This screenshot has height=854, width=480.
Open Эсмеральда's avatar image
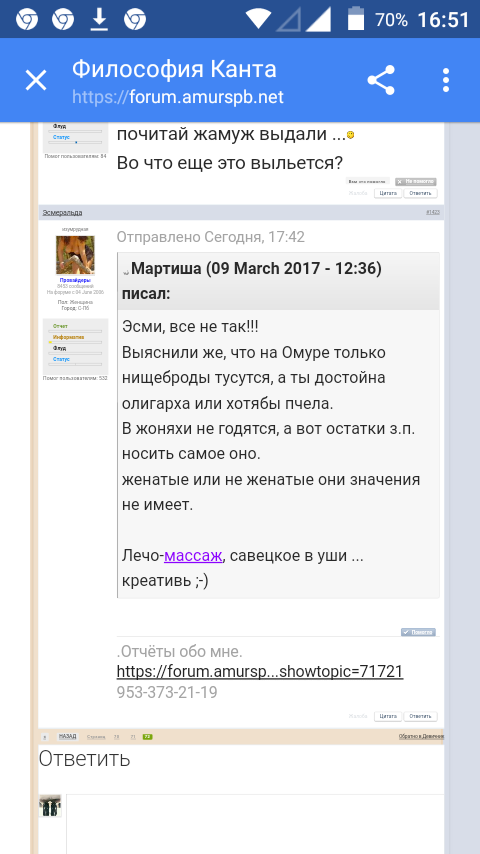(75, 255)
